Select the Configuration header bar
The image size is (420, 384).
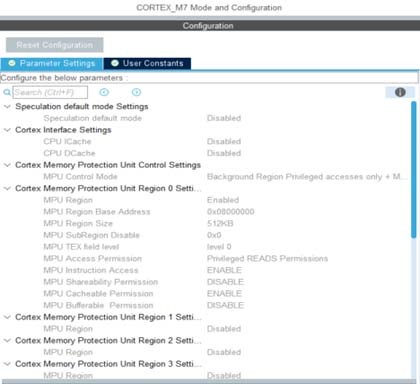pos(209,26)
